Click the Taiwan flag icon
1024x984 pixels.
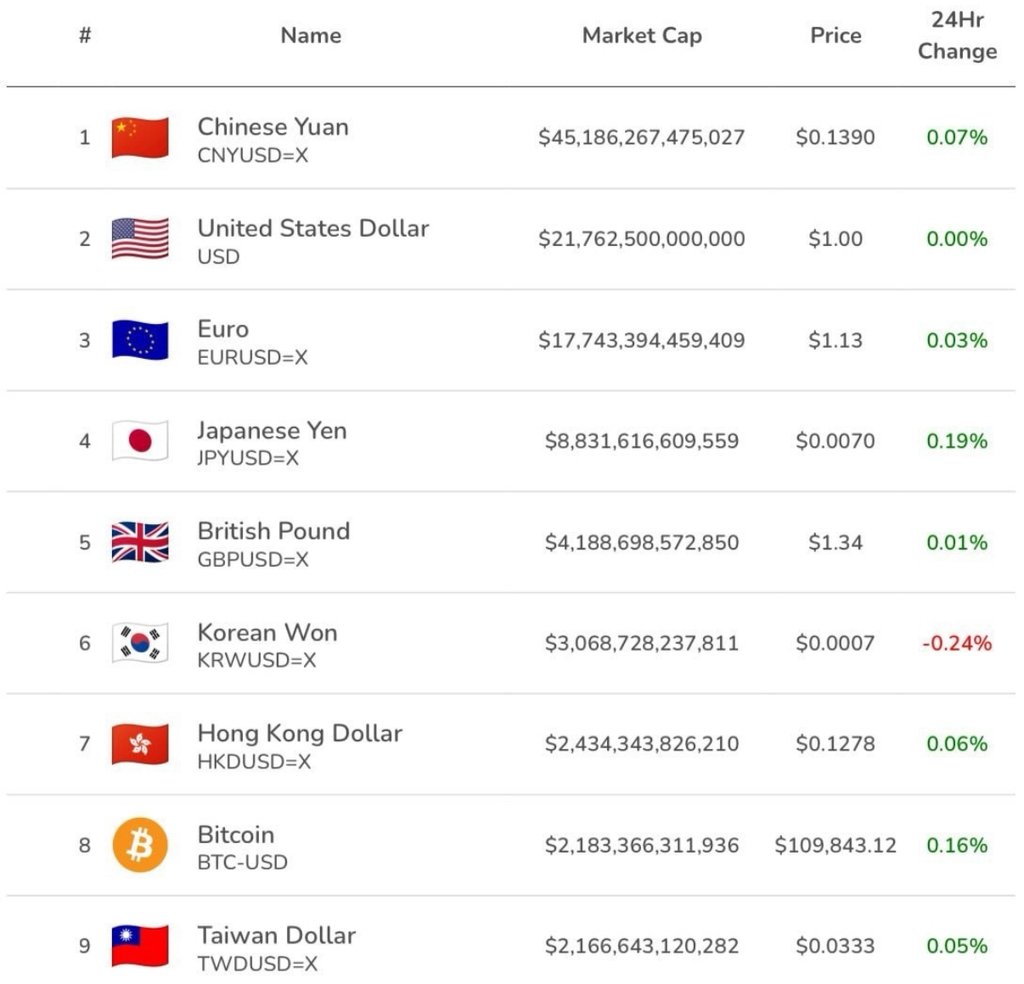point(140,945)
